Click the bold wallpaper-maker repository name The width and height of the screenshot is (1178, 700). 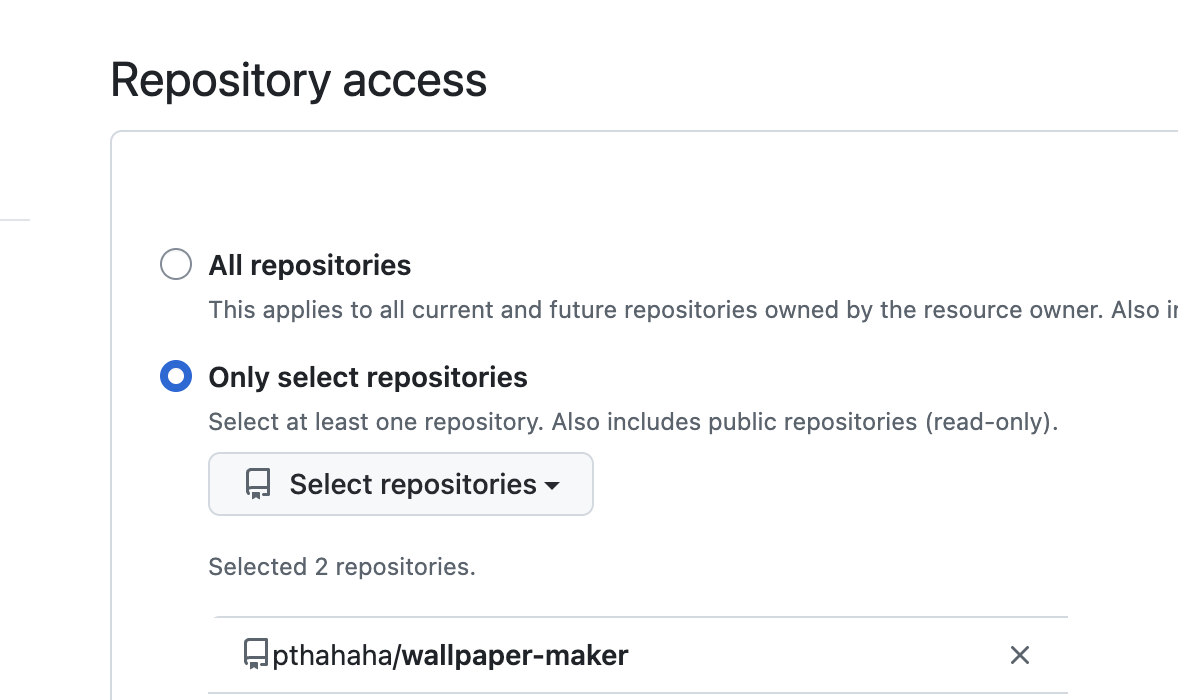pyautogui.click(x=515, y=656)
